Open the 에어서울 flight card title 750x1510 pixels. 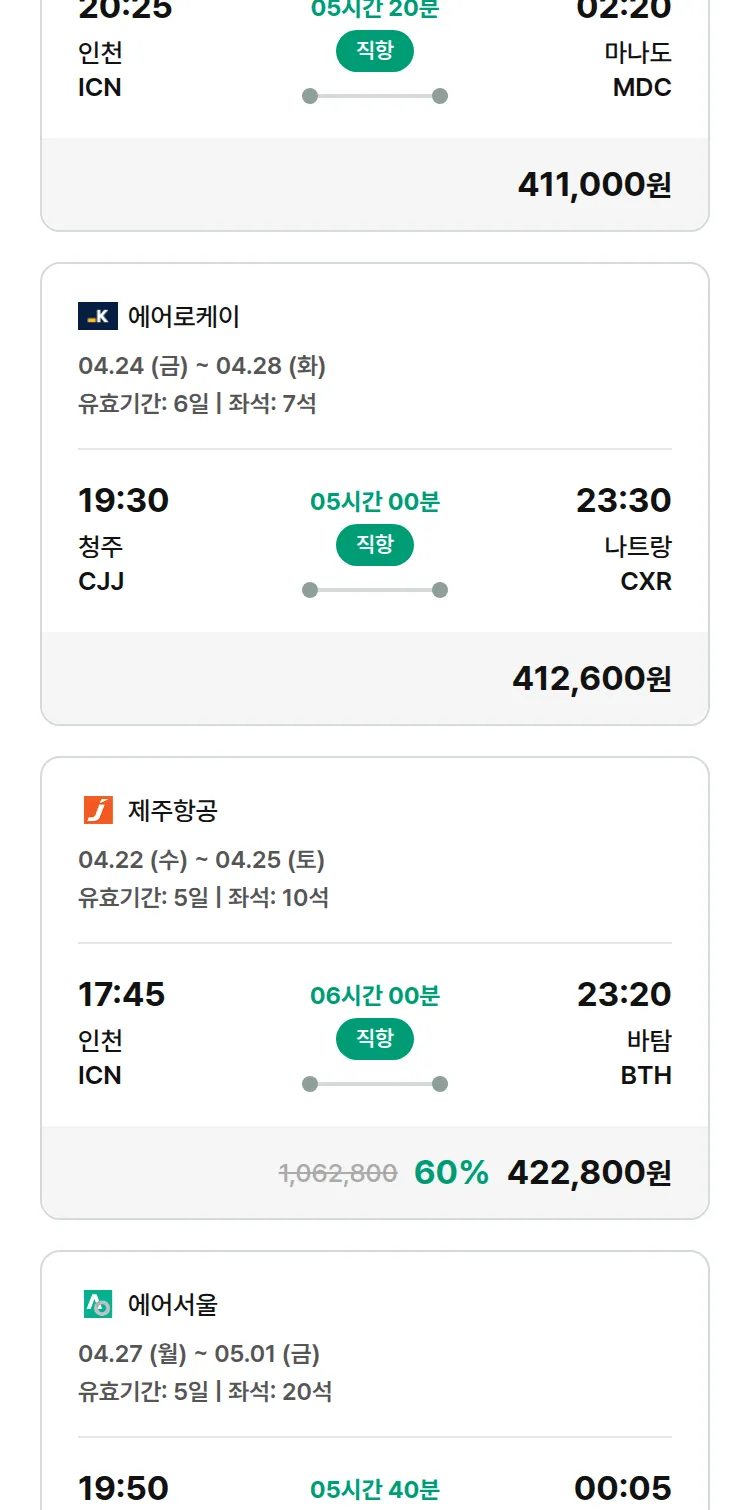click(x=173, y=1304)
